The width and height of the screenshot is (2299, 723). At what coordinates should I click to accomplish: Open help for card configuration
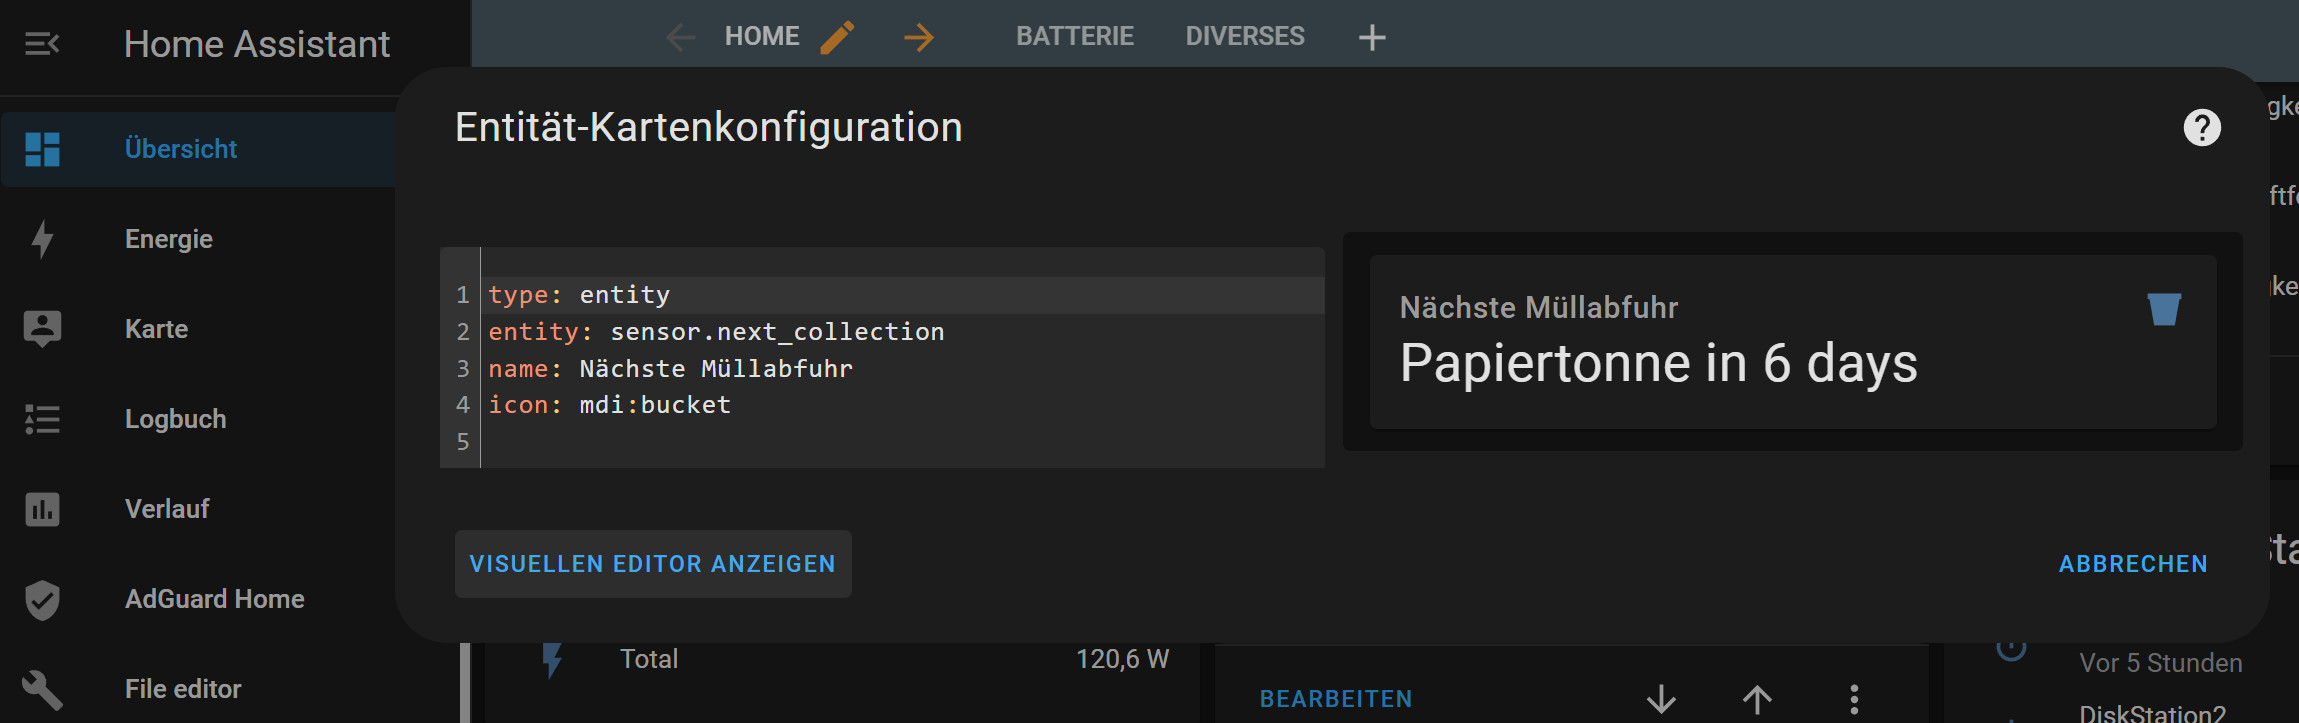click(x=2201, y=128)
